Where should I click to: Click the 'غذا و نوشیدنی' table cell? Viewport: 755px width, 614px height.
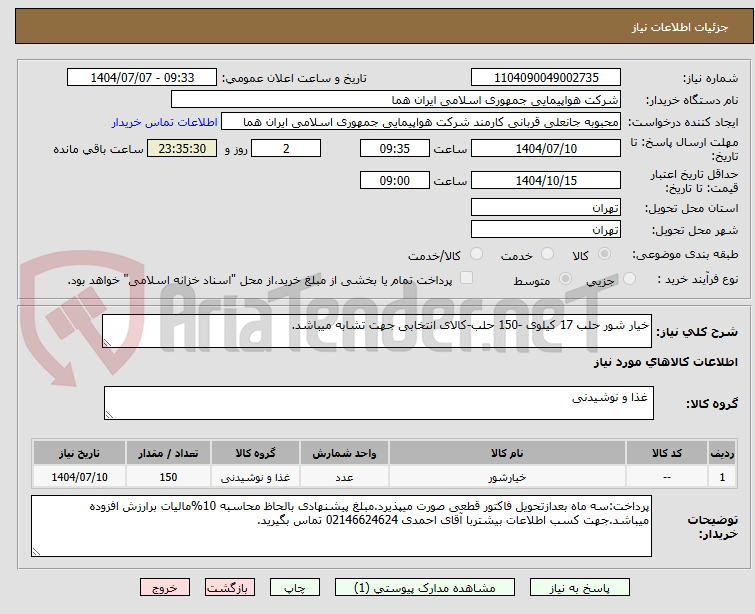tap(255, 477)
